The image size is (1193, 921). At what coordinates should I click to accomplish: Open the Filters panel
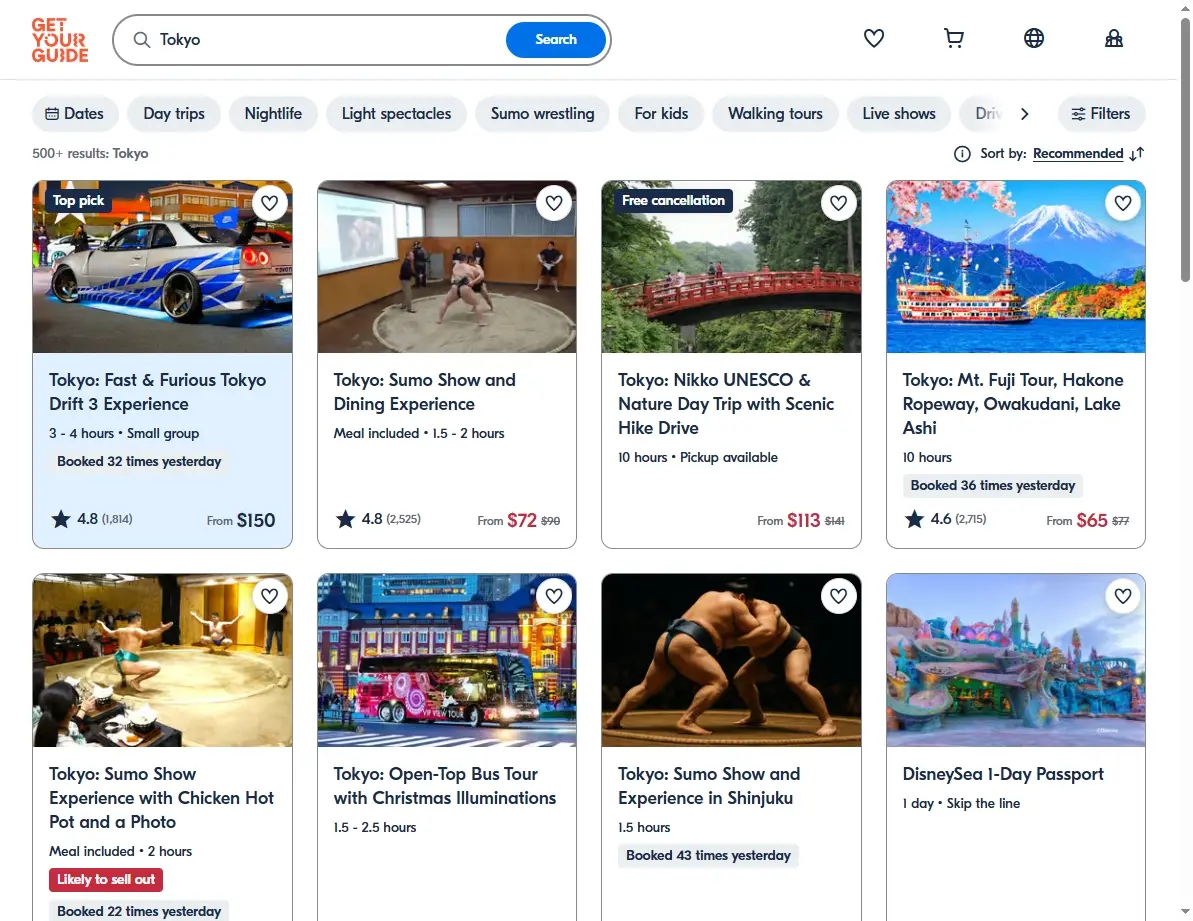[x=1101, y=114]
